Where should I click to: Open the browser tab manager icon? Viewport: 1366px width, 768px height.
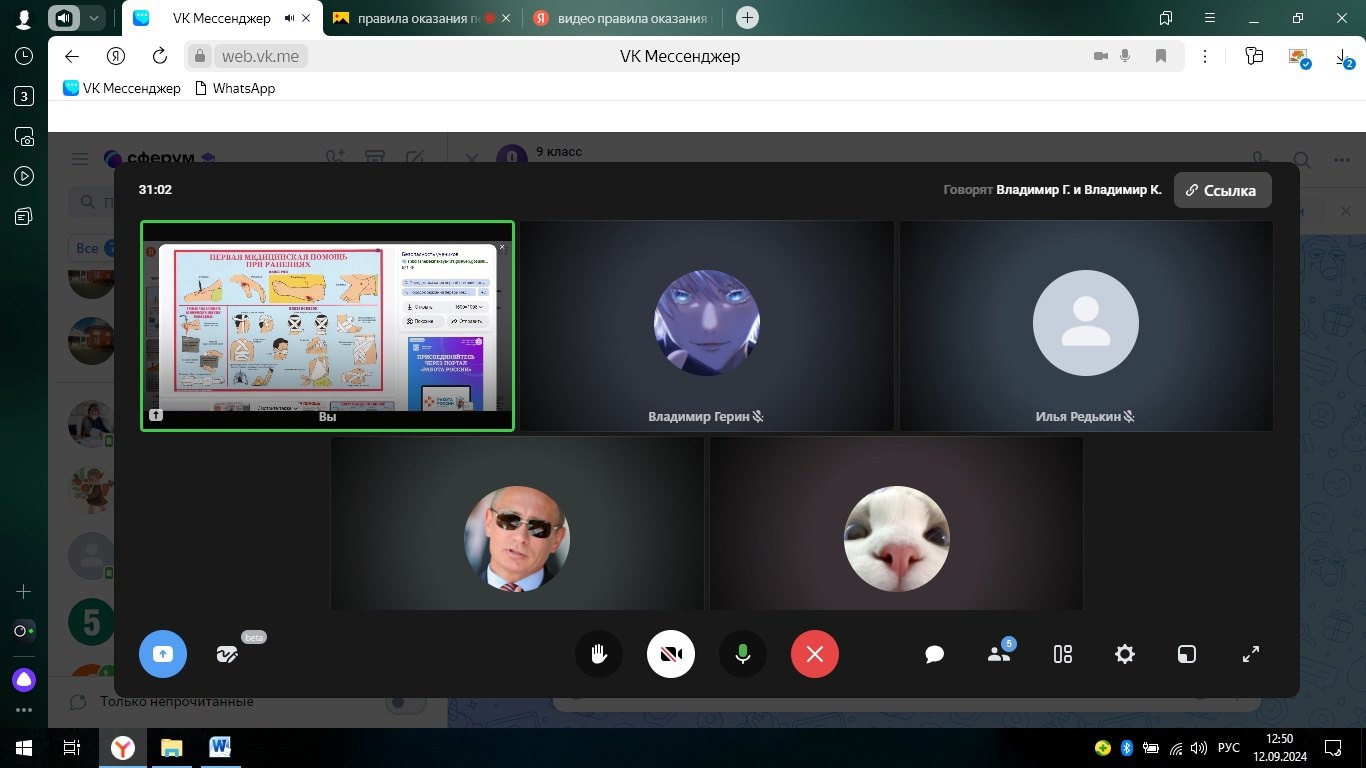(1165, 18)
